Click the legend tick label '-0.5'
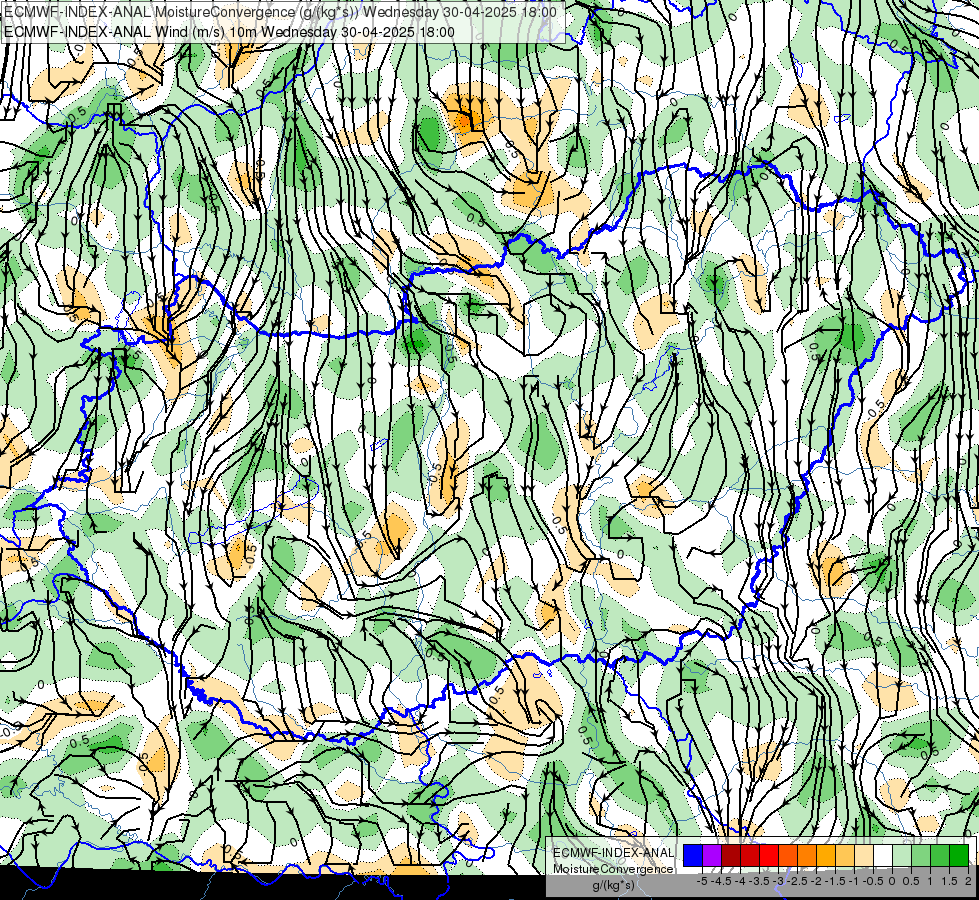979x900 pixels. point(873,881)
